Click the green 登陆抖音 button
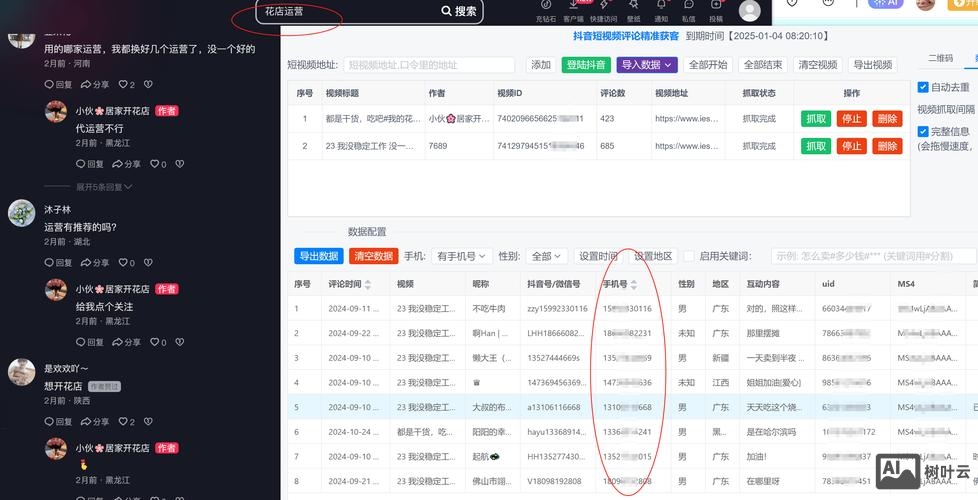The image size is (978, 500). 586,65
